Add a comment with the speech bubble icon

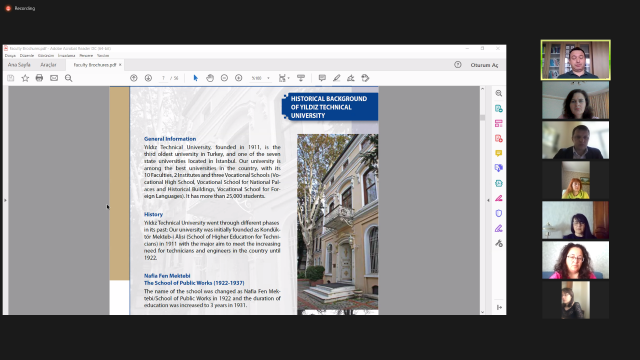(x=322, y=78)
